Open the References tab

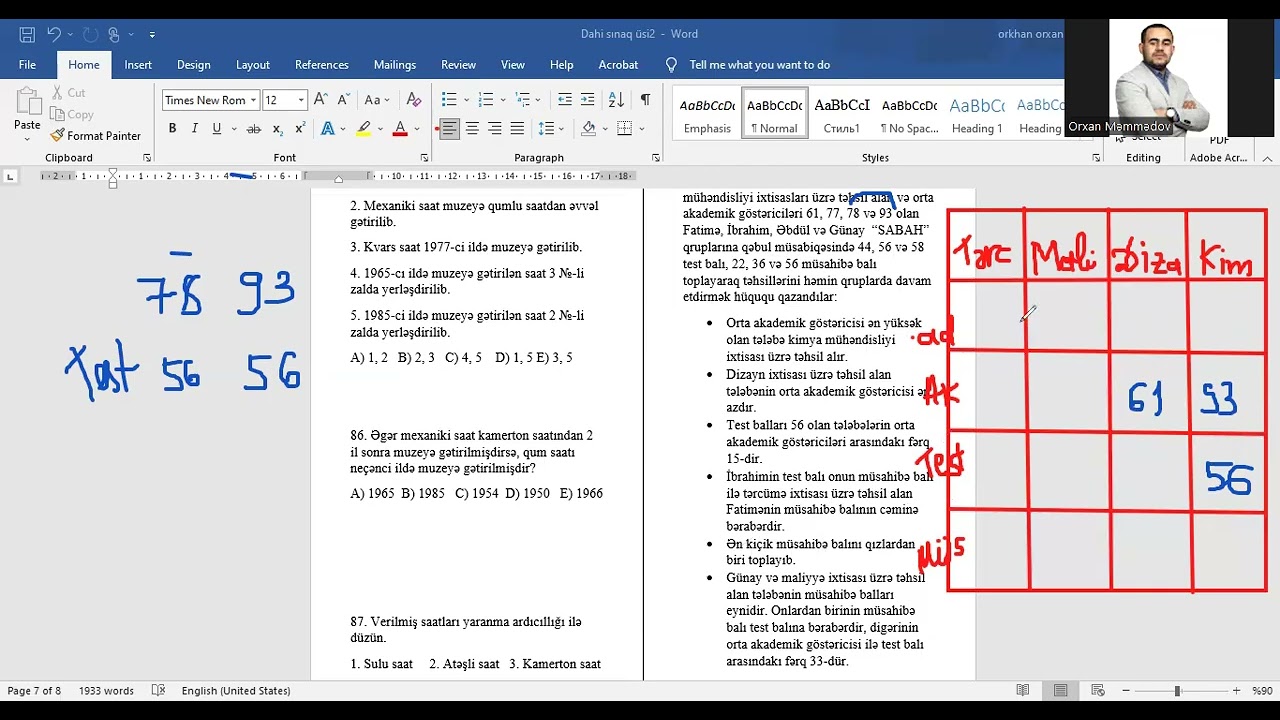tap(322, 64)
